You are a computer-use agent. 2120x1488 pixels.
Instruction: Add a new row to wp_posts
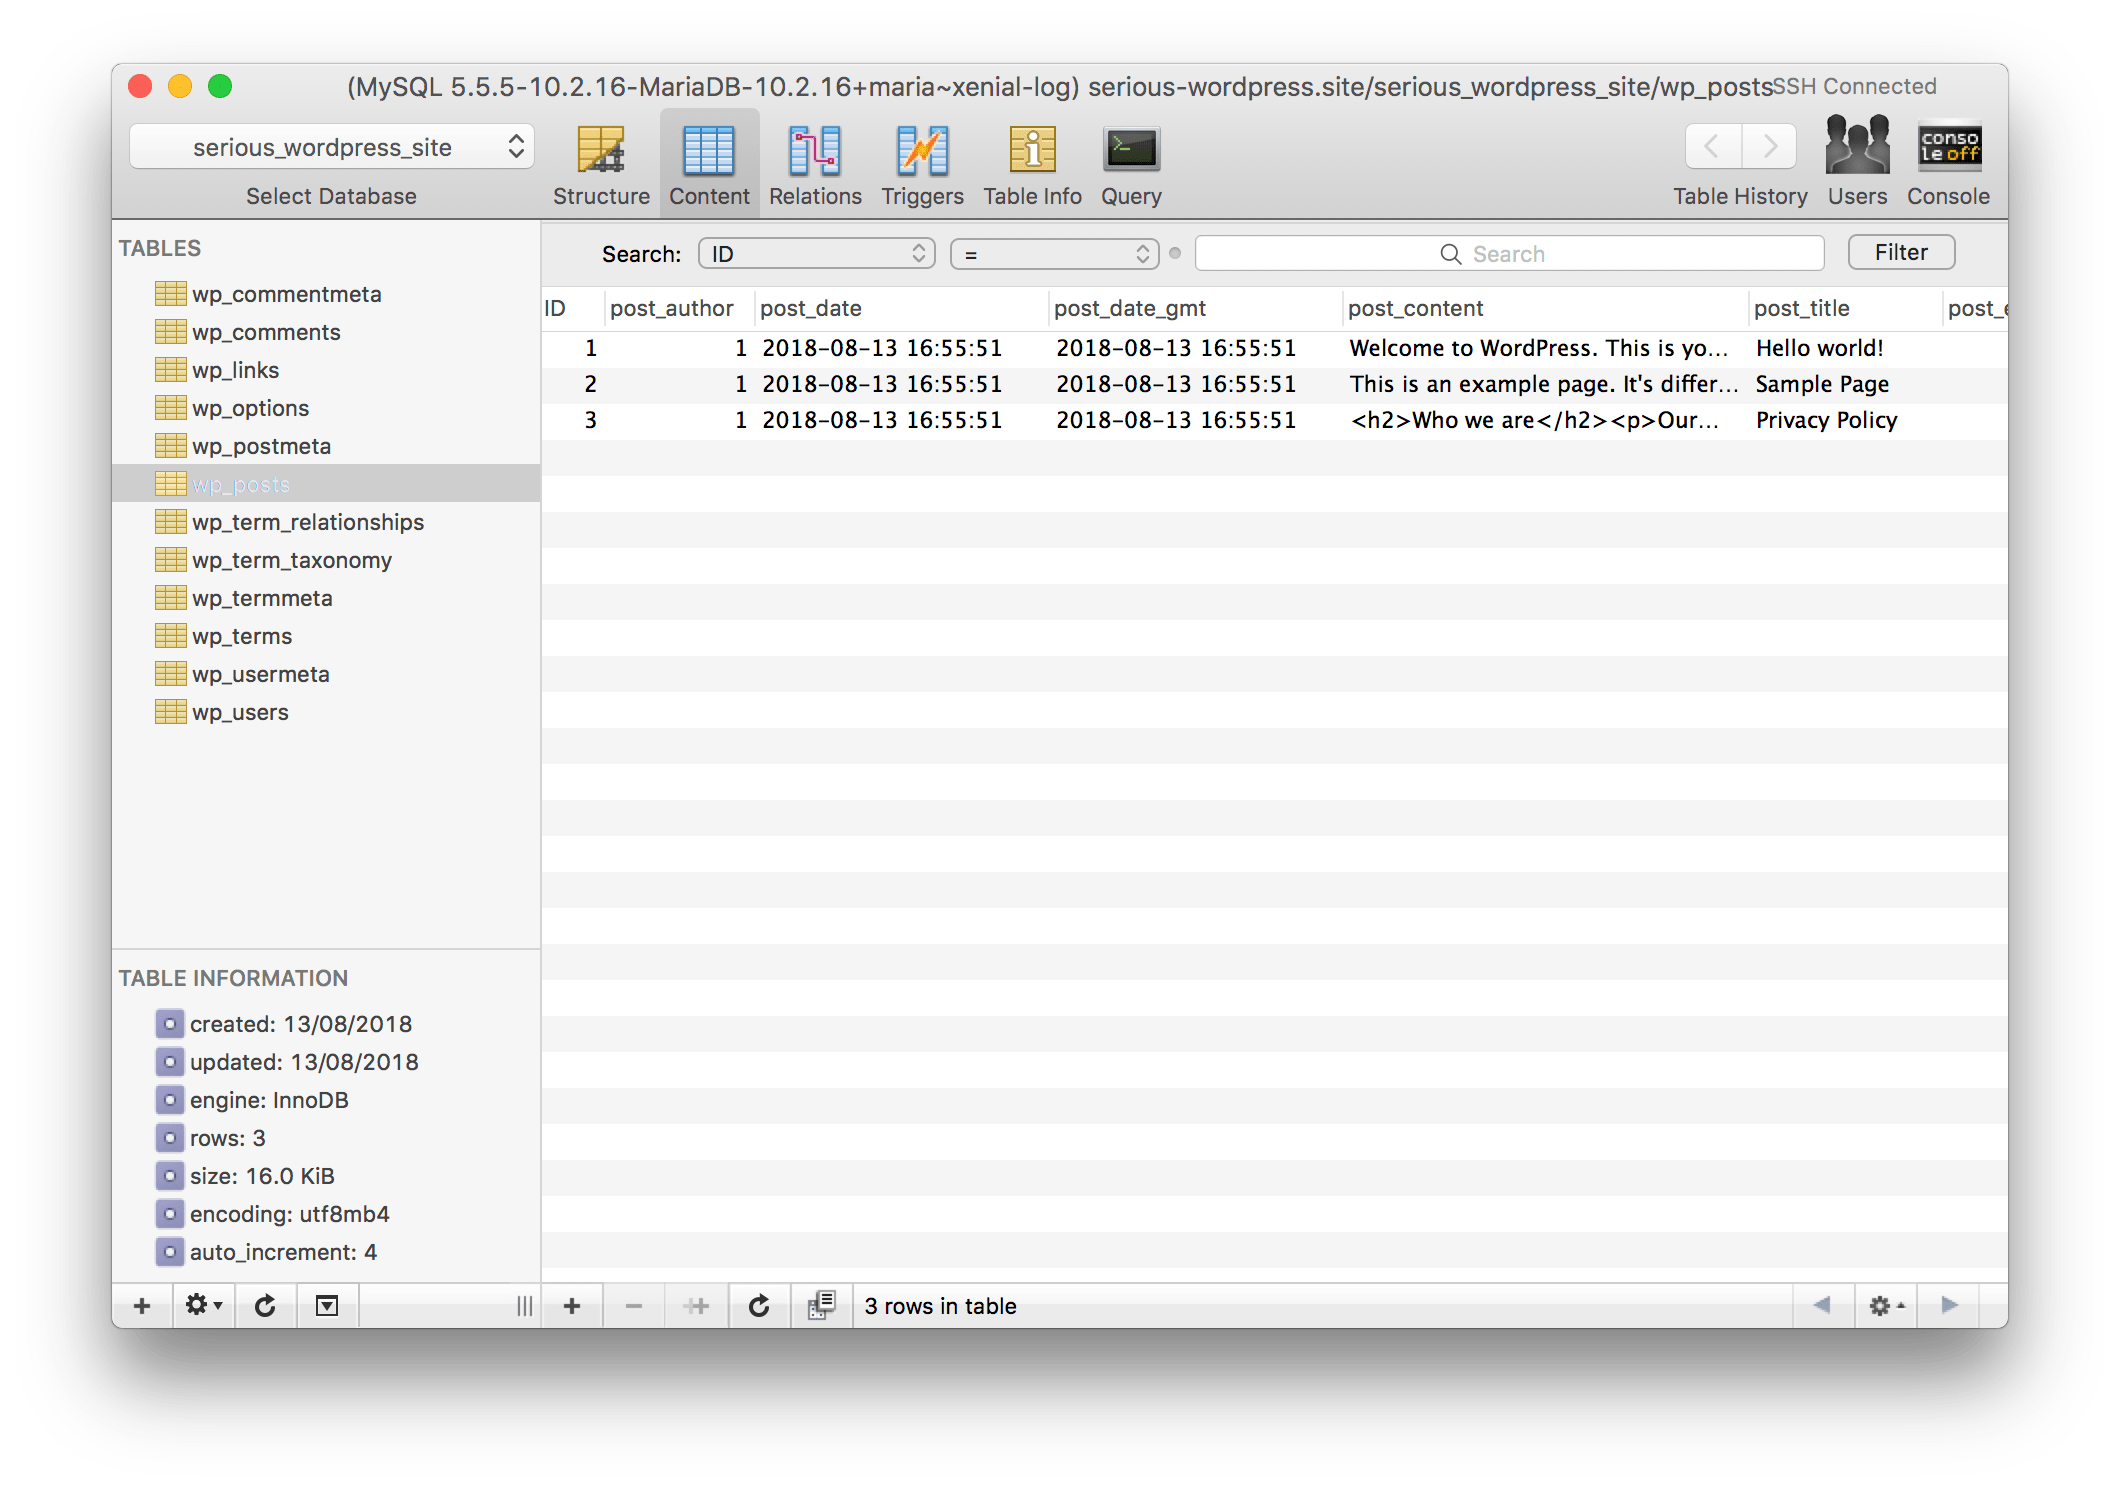[x=572, y=1306]
